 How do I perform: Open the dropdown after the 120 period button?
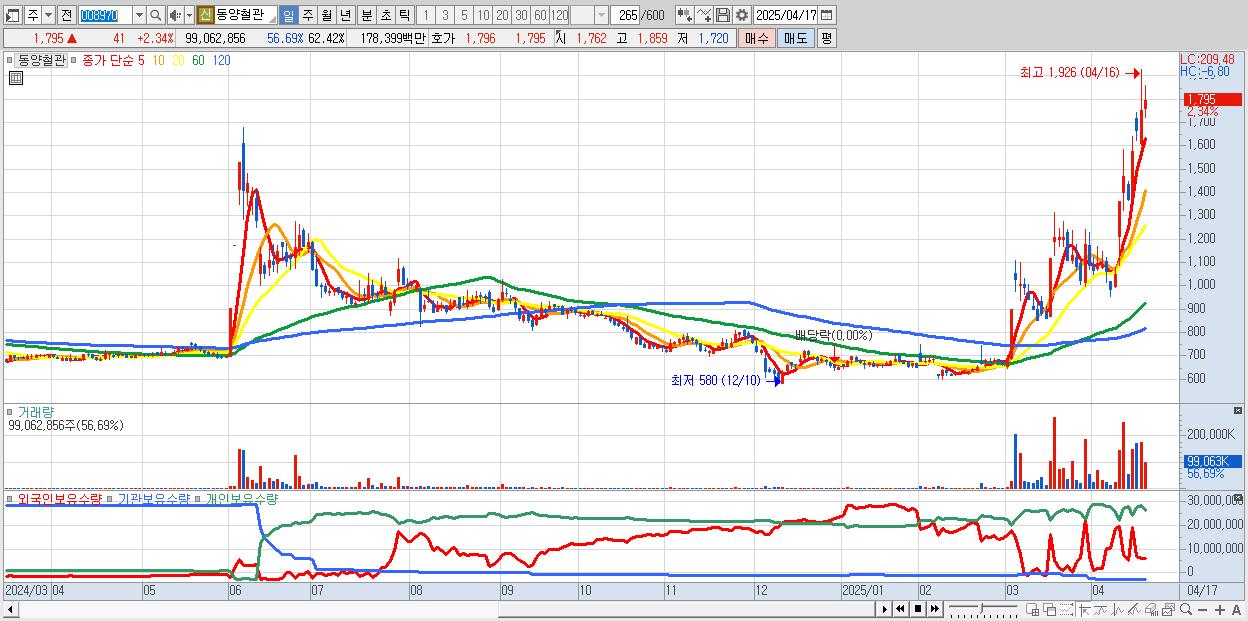pyautogui.click(x=601, y=15)
